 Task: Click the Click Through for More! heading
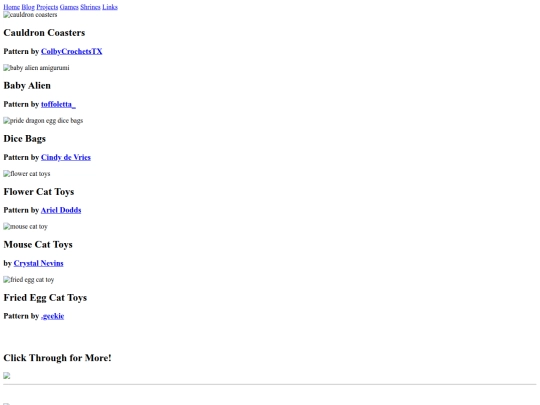point(57,358)
